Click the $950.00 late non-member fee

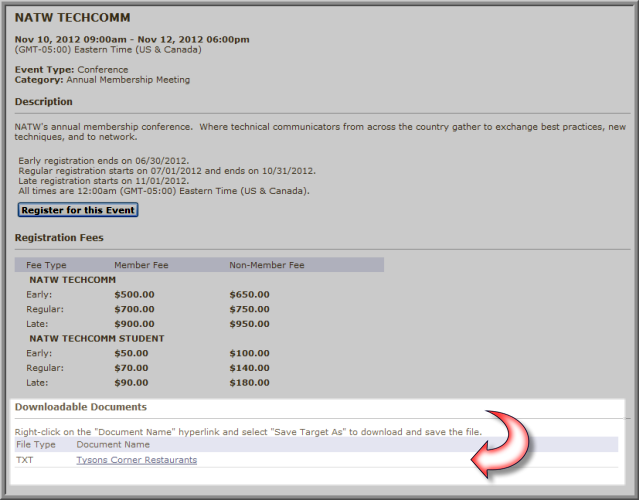pos(249,324)
